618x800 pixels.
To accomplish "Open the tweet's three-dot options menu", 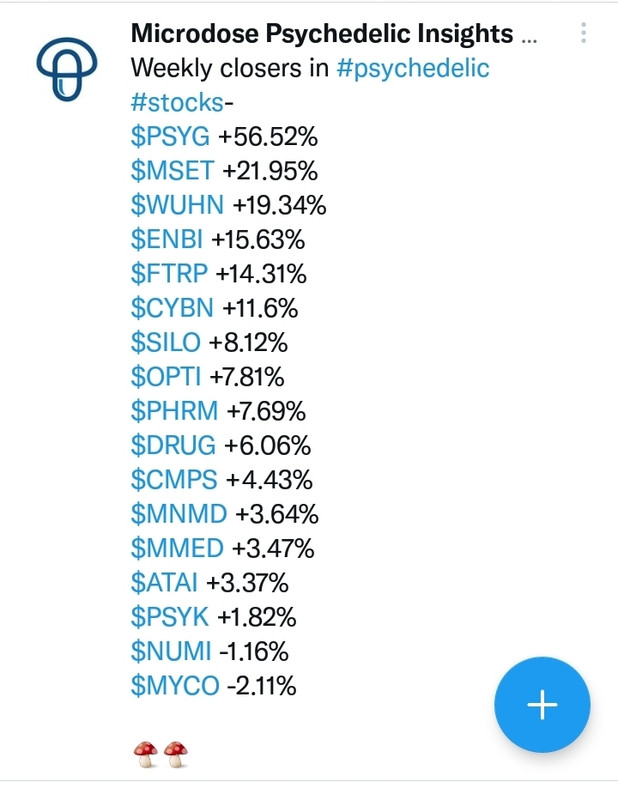I will click(583, 33).
